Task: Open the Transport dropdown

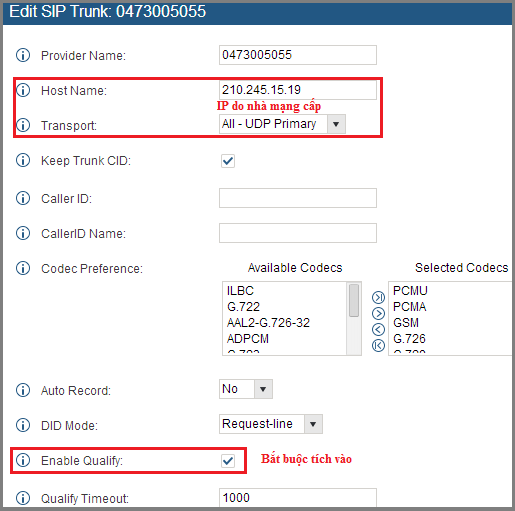Action: pyautogui.click(x=282, y=124)
